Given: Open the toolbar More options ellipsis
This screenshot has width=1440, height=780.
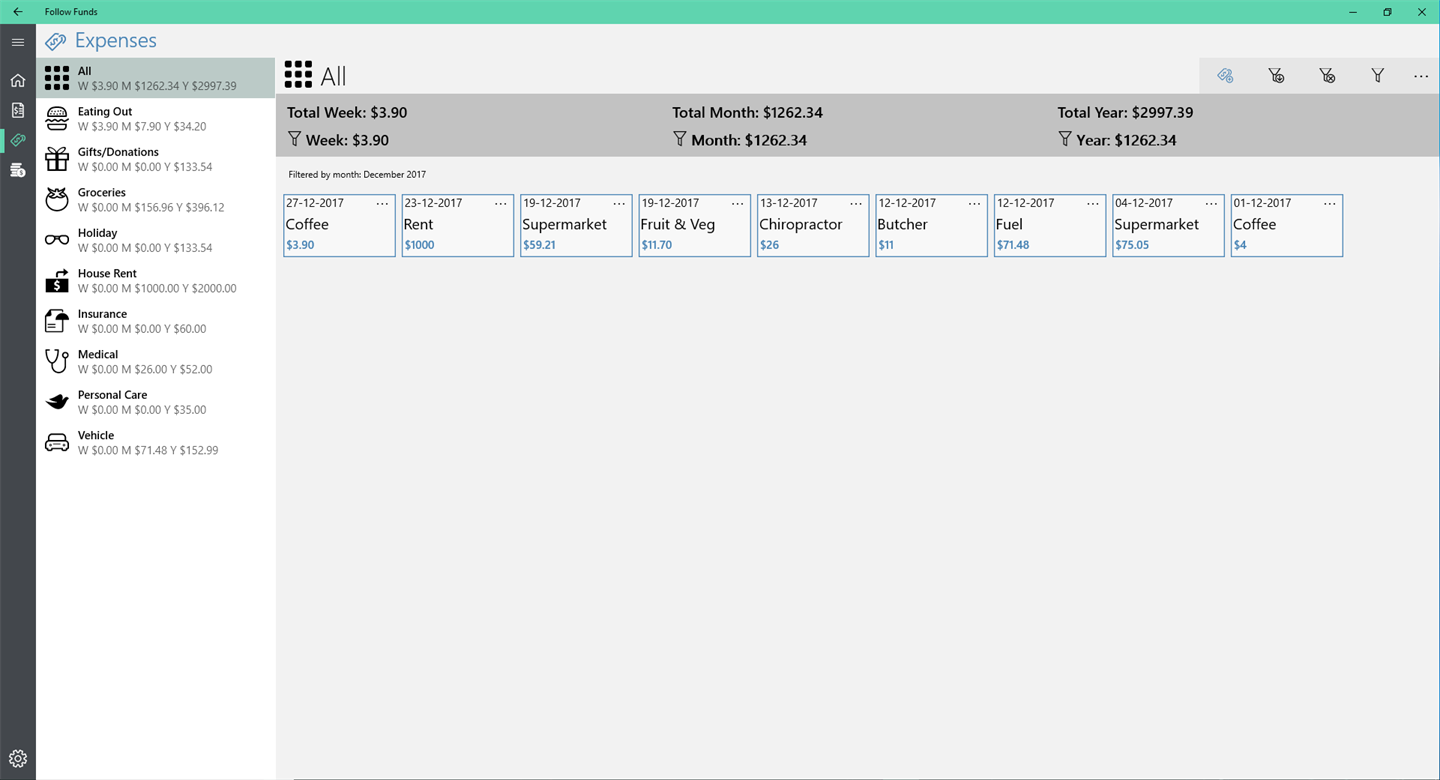Looking at the screenshot, I should 1421,76.
